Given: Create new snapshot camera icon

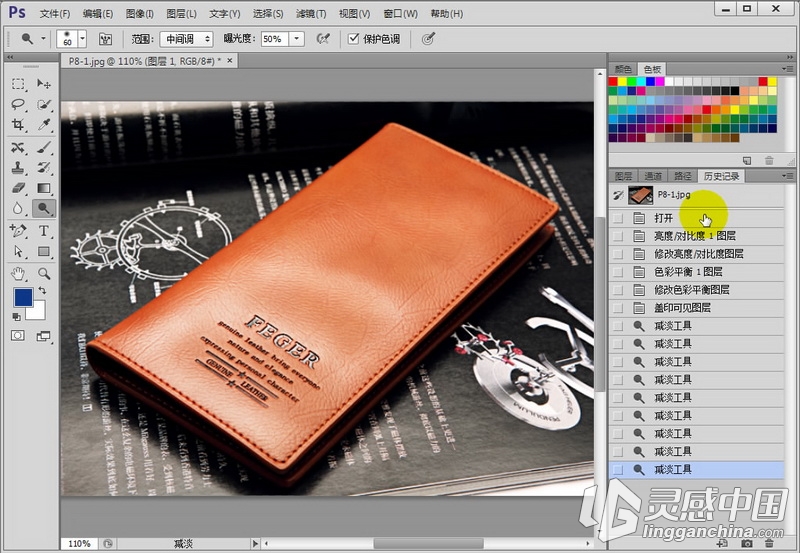Looking at the screenshot, I should point(746,544).
